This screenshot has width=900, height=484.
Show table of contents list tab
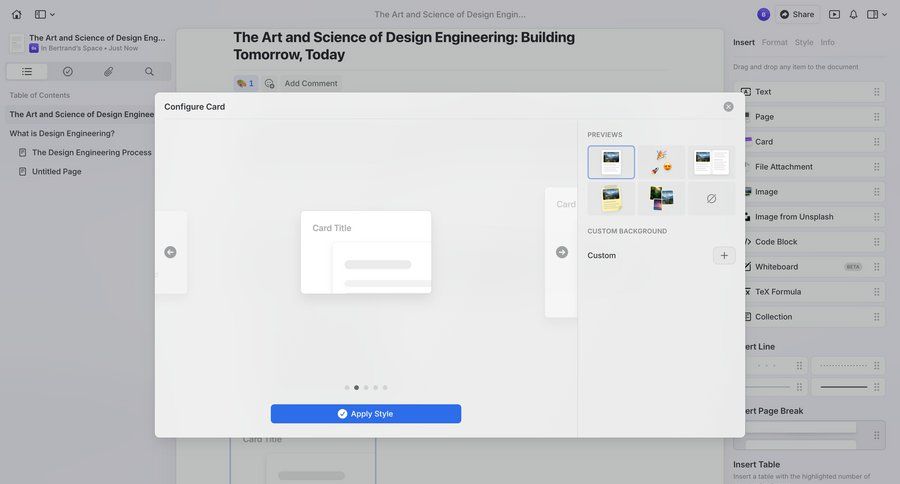tap(27, 71)
